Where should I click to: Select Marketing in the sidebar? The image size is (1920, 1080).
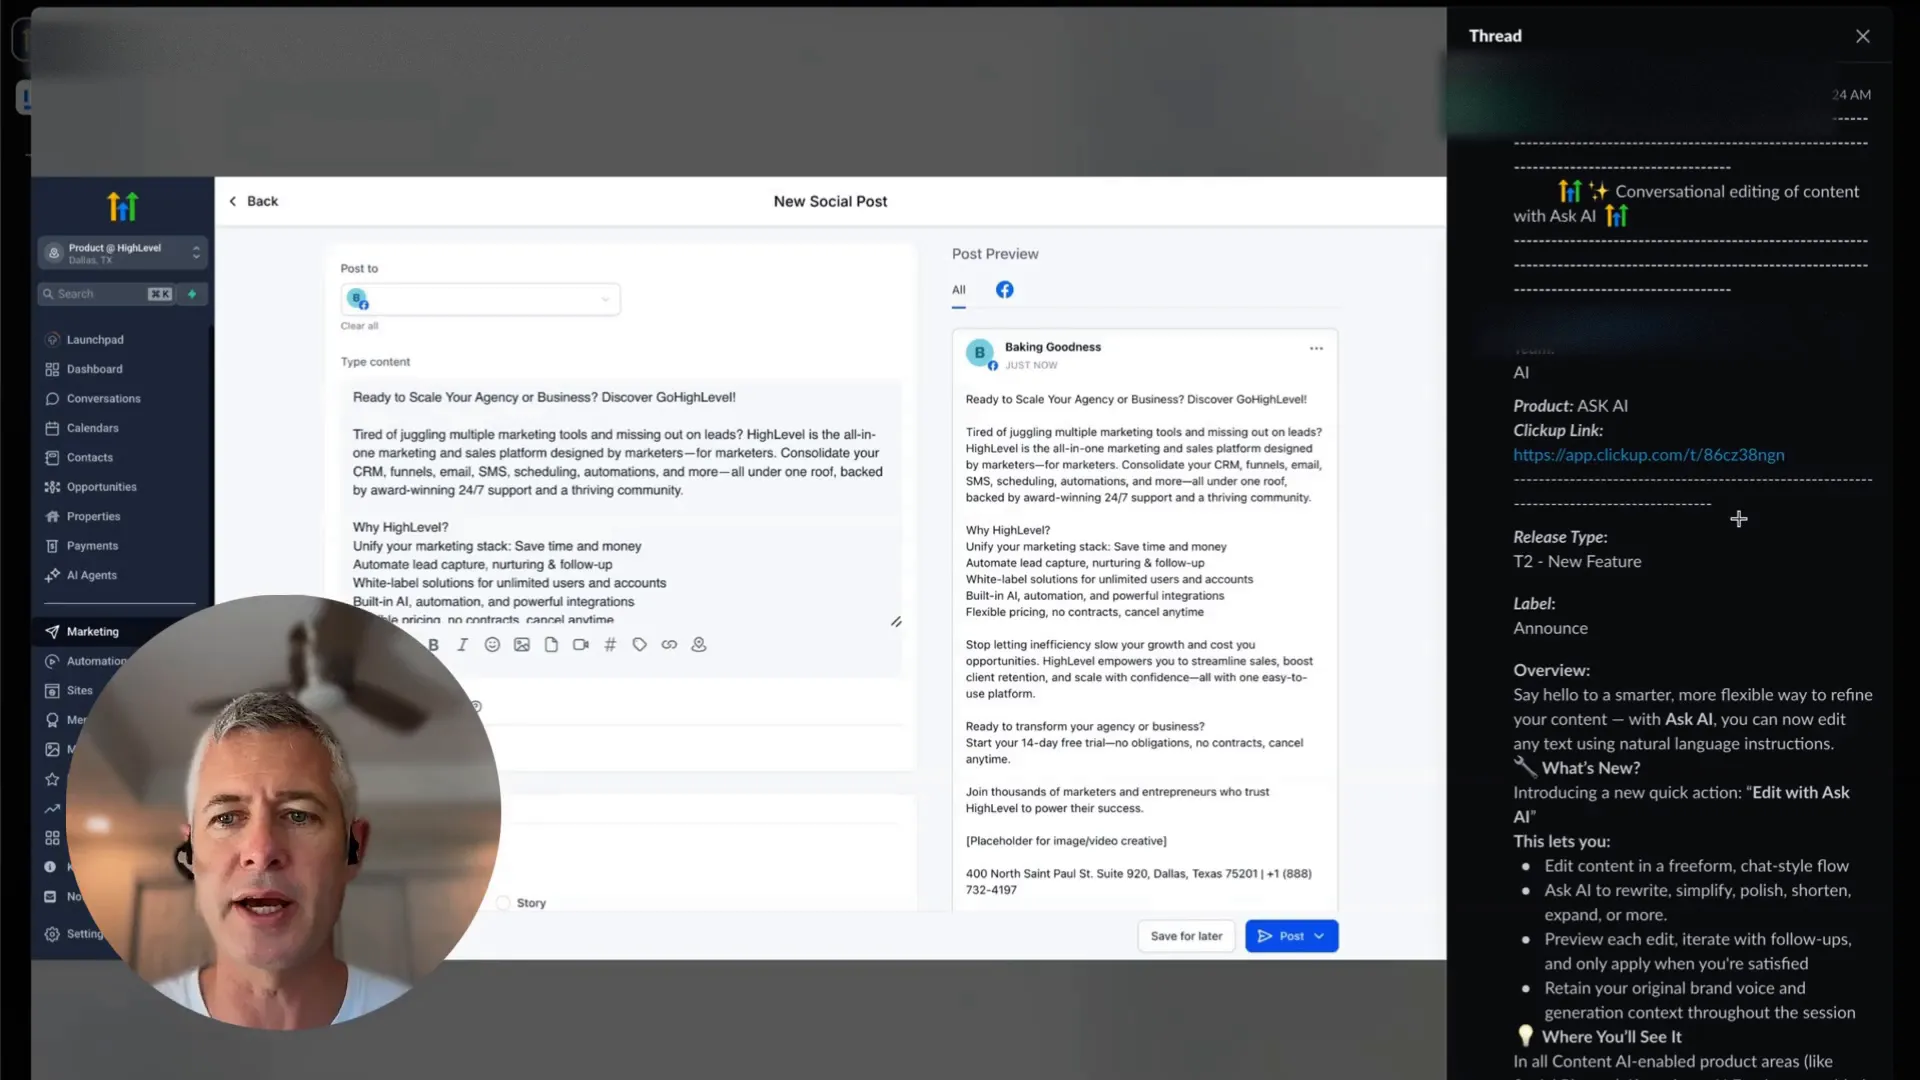pos(92,632)
